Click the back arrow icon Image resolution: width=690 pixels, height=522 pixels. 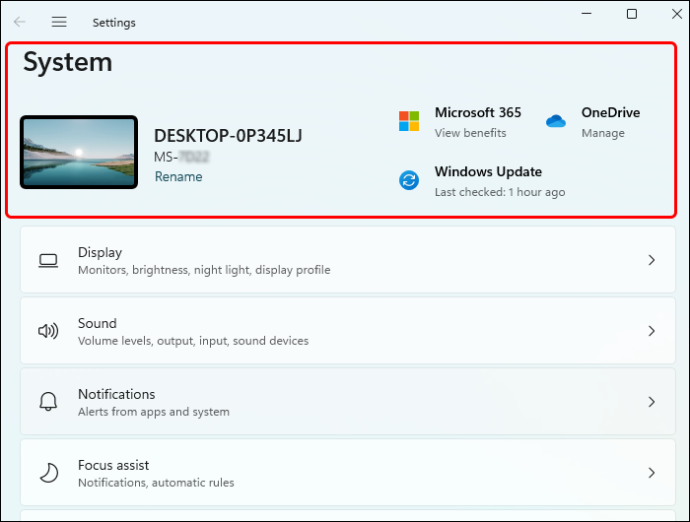pyautogui.click(x=20, y=22)
